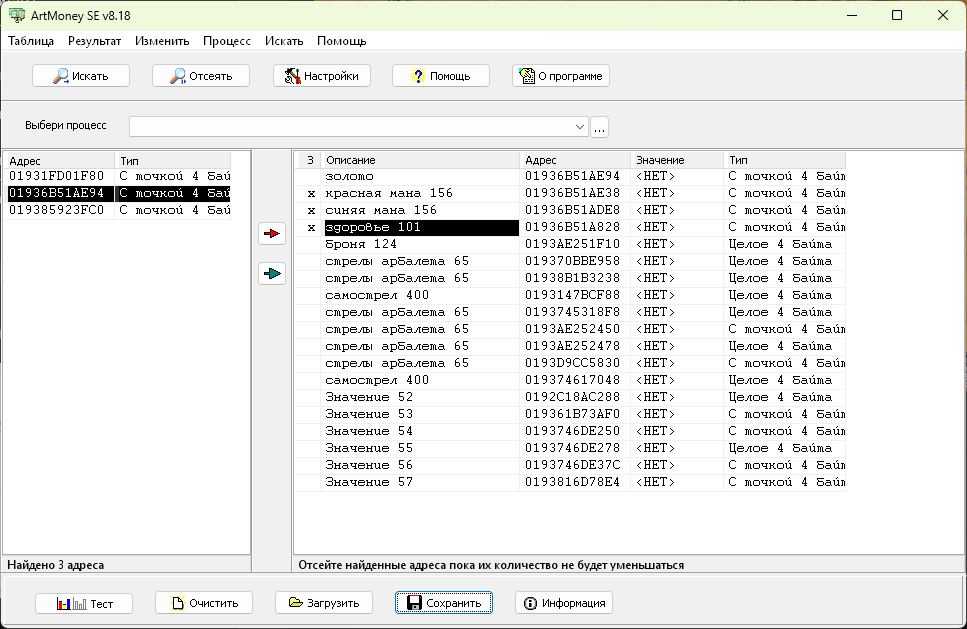
Task: Toggle freeze mark for красная мана 156
Action: coord(310,194)
